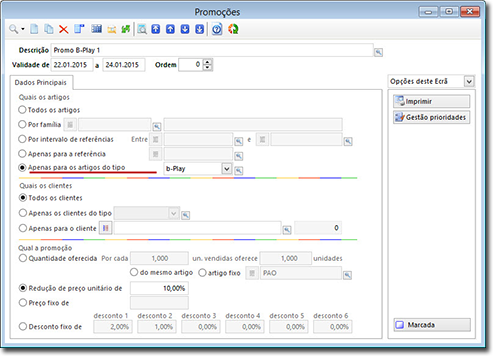The width and height of the screenshot is (496, 360).
Task: Click the Apenas para o cliente name field
Action: click(197, 228)
